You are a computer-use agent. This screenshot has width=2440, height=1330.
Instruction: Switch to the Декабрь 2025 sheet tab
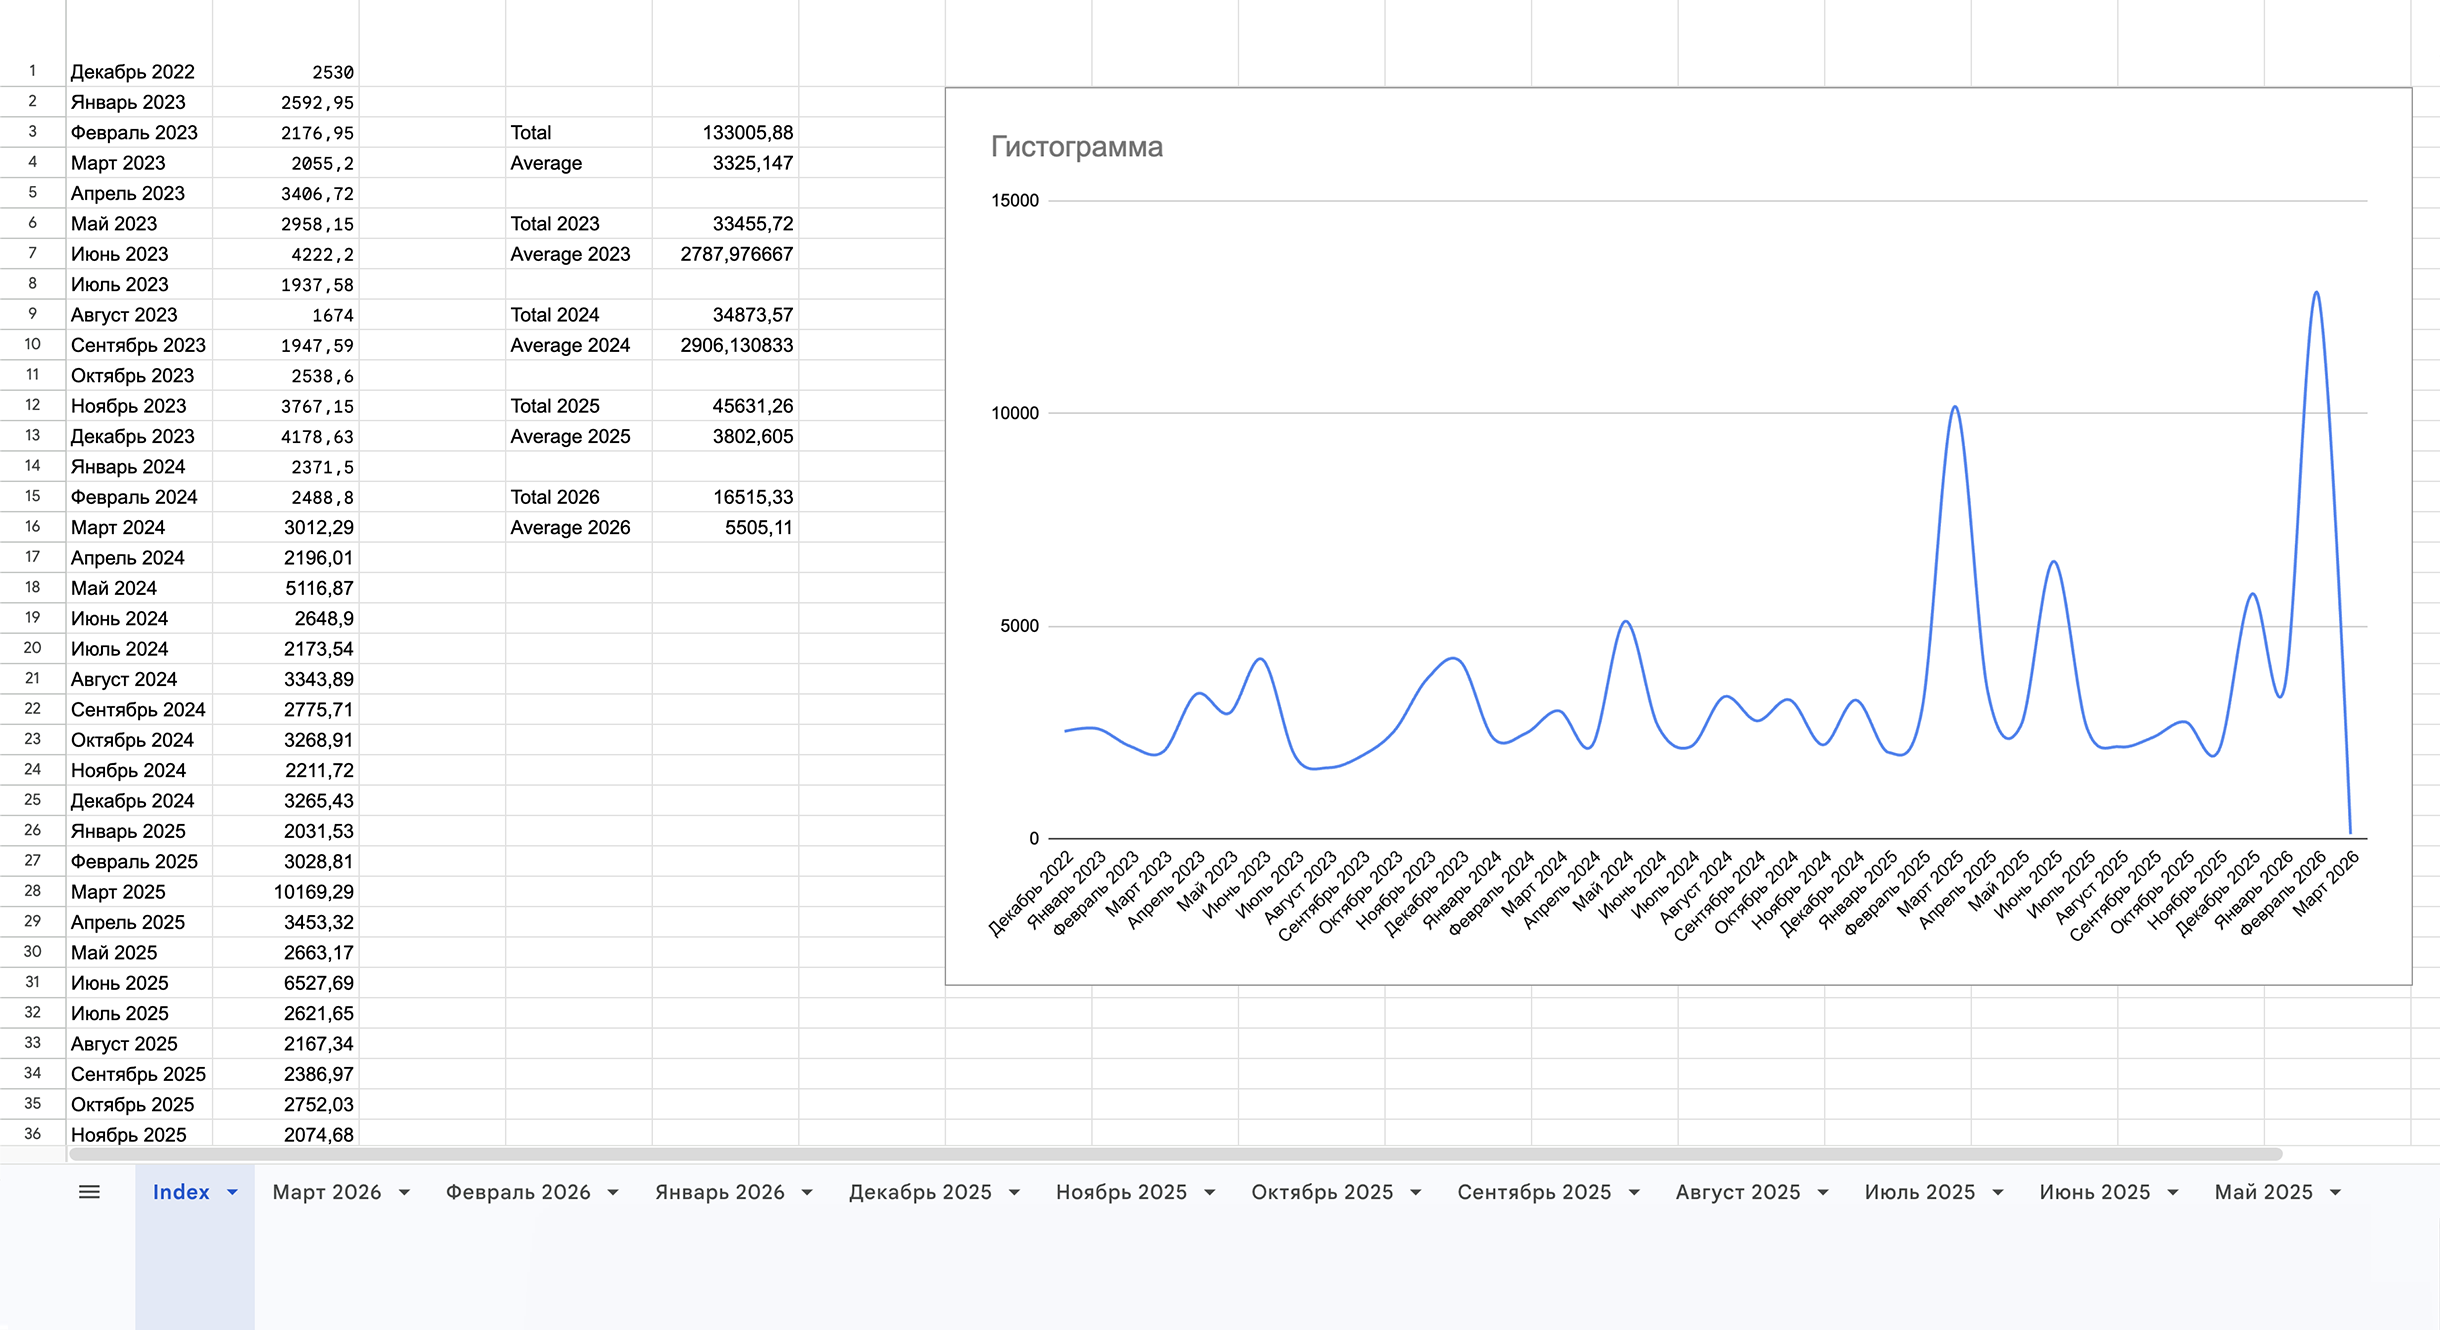point(919,1192)
